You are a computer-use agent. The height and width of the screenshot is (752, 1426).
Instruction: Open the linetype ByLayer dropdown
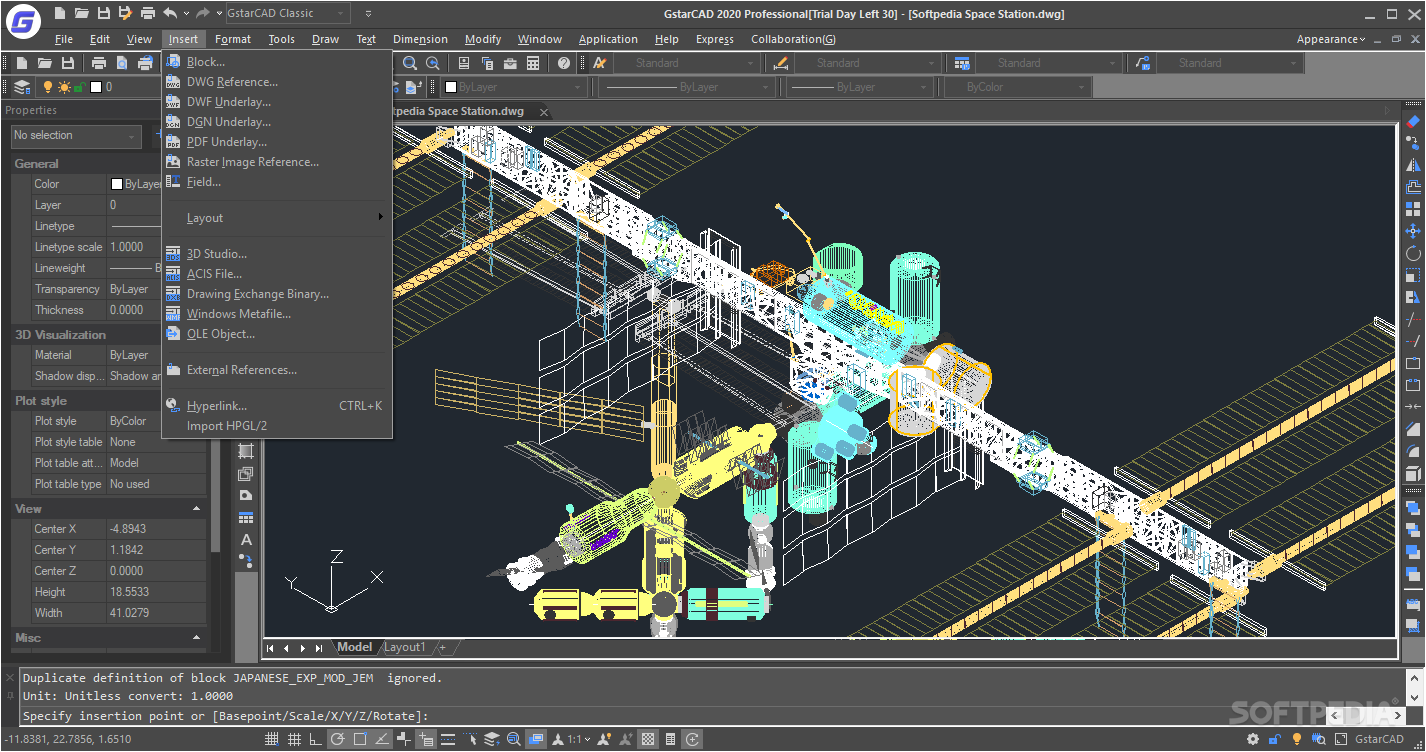[685, 87]
